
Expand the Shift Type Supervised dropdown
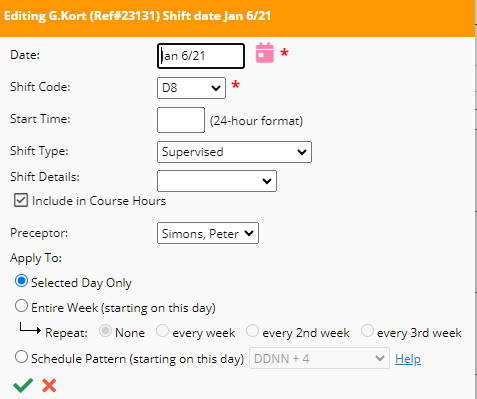click(234, 152)
